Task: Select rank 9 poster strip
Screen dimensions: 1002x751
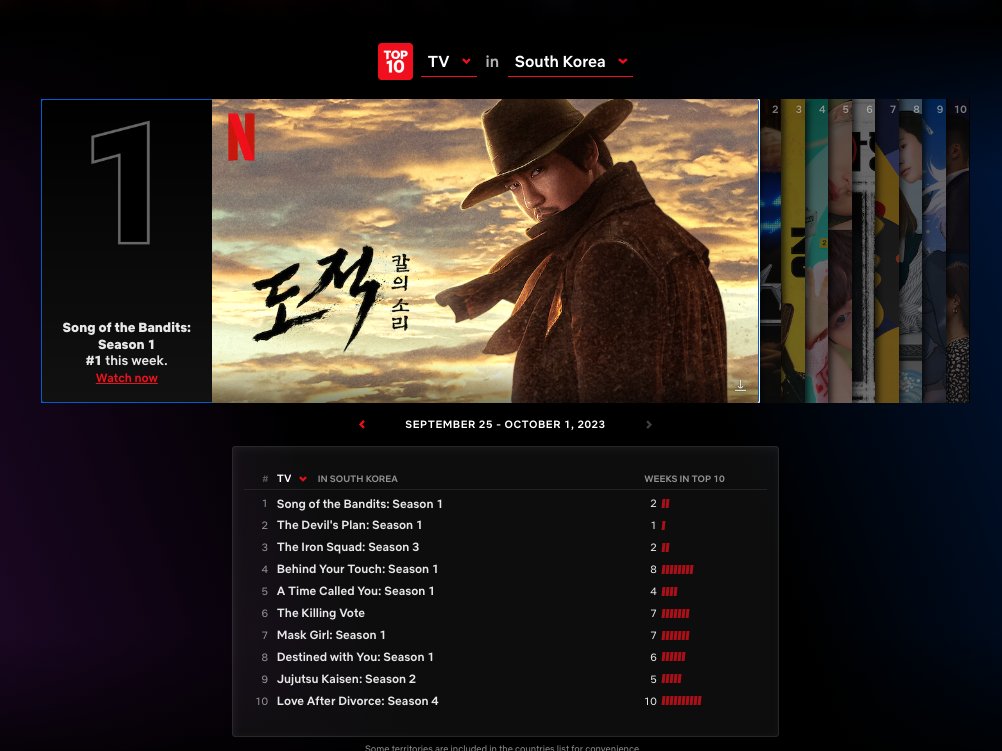Action: (x=934, y=251)
